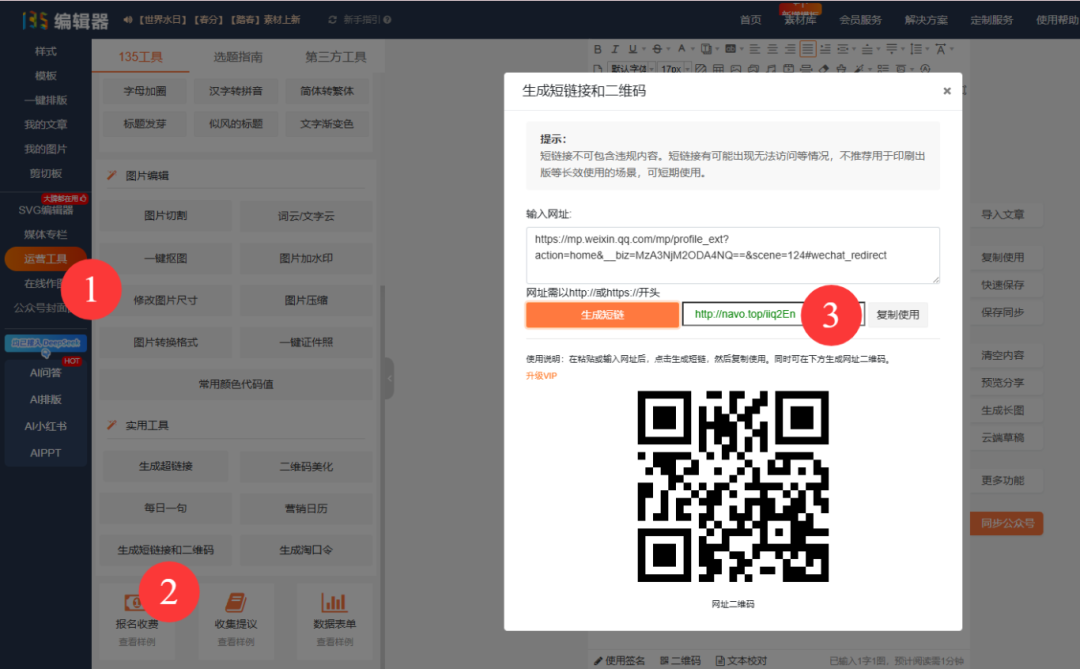Justify text alignment (highlighted icon)

click(808, 49)
